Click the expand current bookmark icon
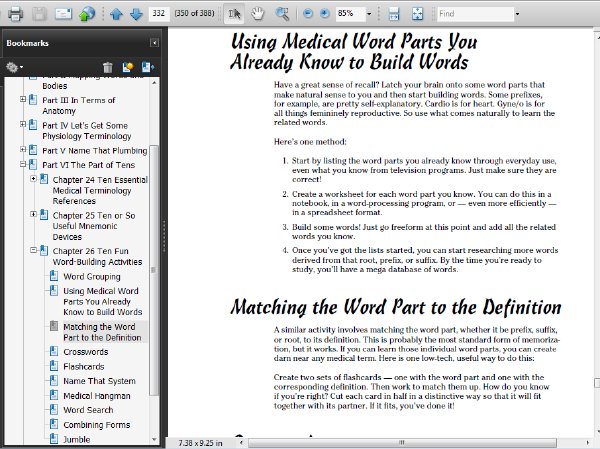Viewport: 600px width, 449px height. click(148, 67)
